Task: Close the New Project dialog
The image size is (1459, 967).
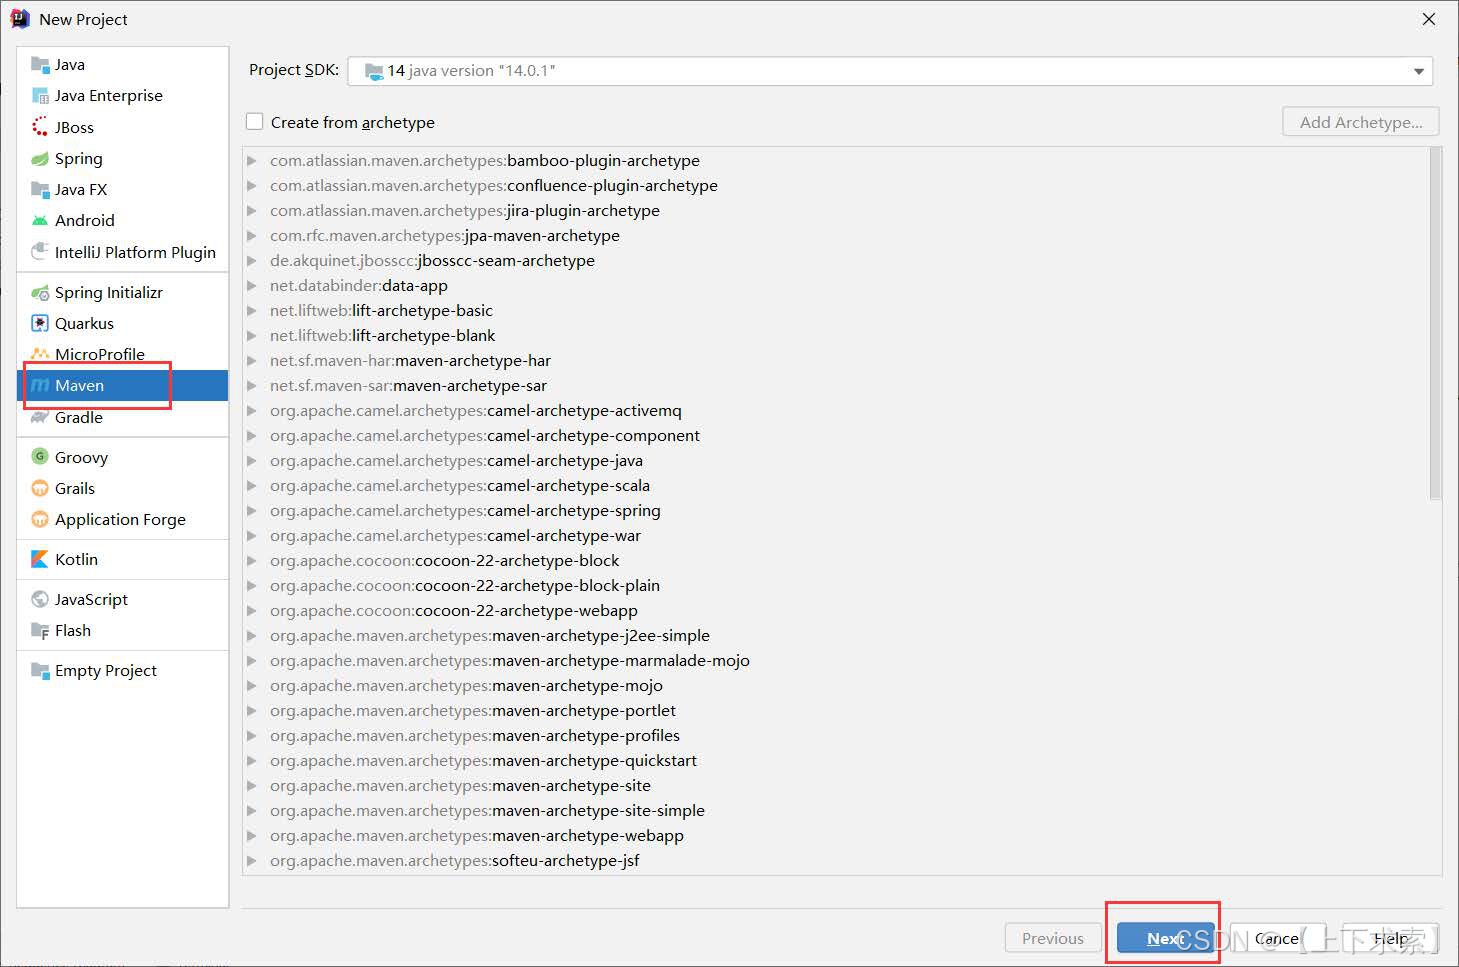Action: click(1429, 19)
